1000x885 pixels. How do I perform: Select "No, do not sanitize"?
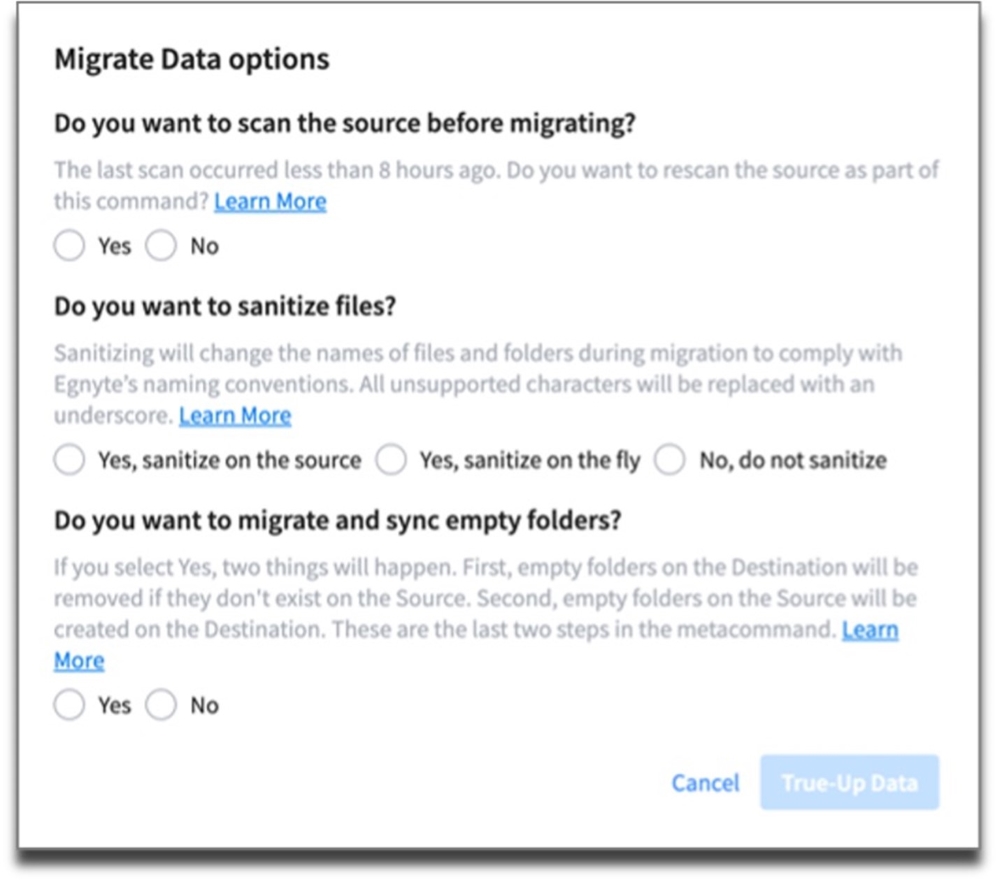pos(669,460)
